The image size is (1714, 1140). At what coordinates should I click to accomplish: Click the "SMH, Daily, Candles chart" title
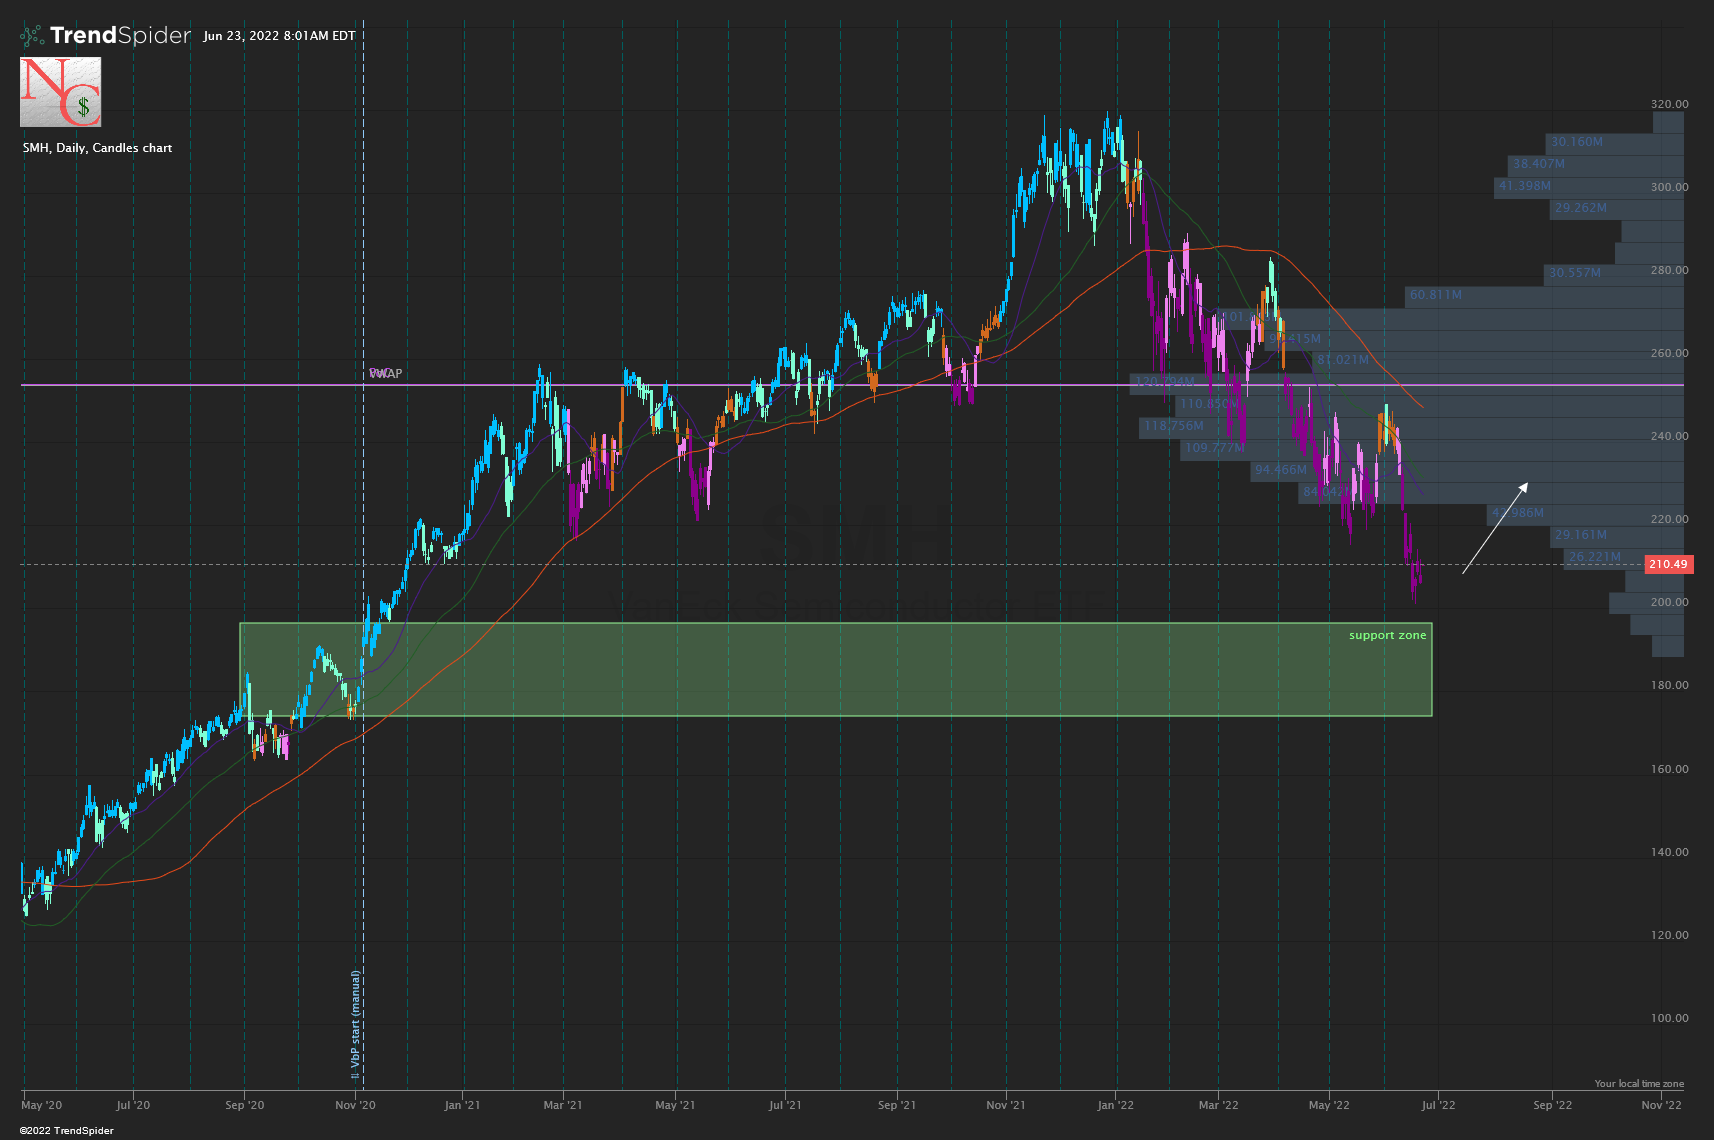coord(98,148)
